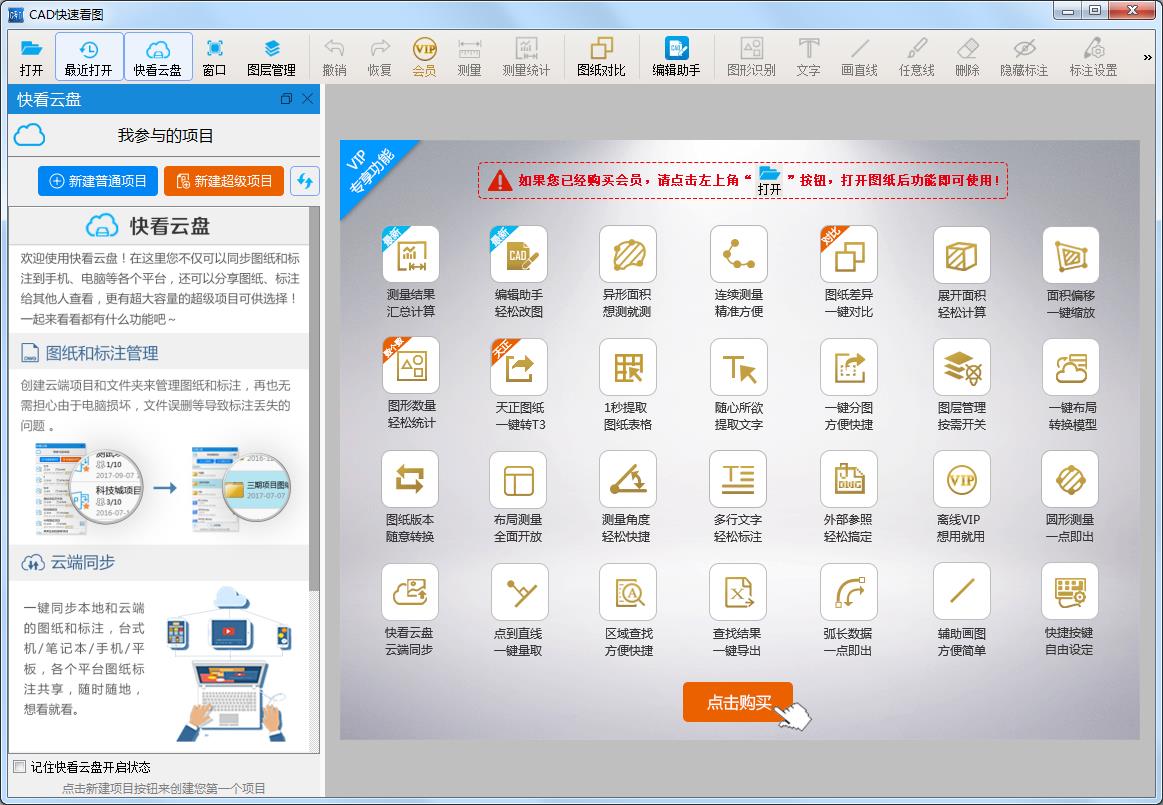Screen dimensions: 1163x805
Task: Open the 图纸对比 drawing compare tool
Action: coord(601,55)
